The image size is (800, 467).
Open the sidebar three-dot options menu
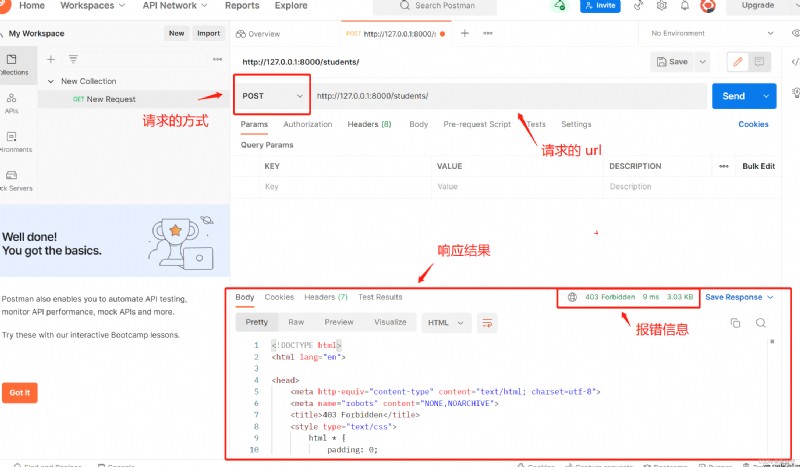[x=217, y=59]
